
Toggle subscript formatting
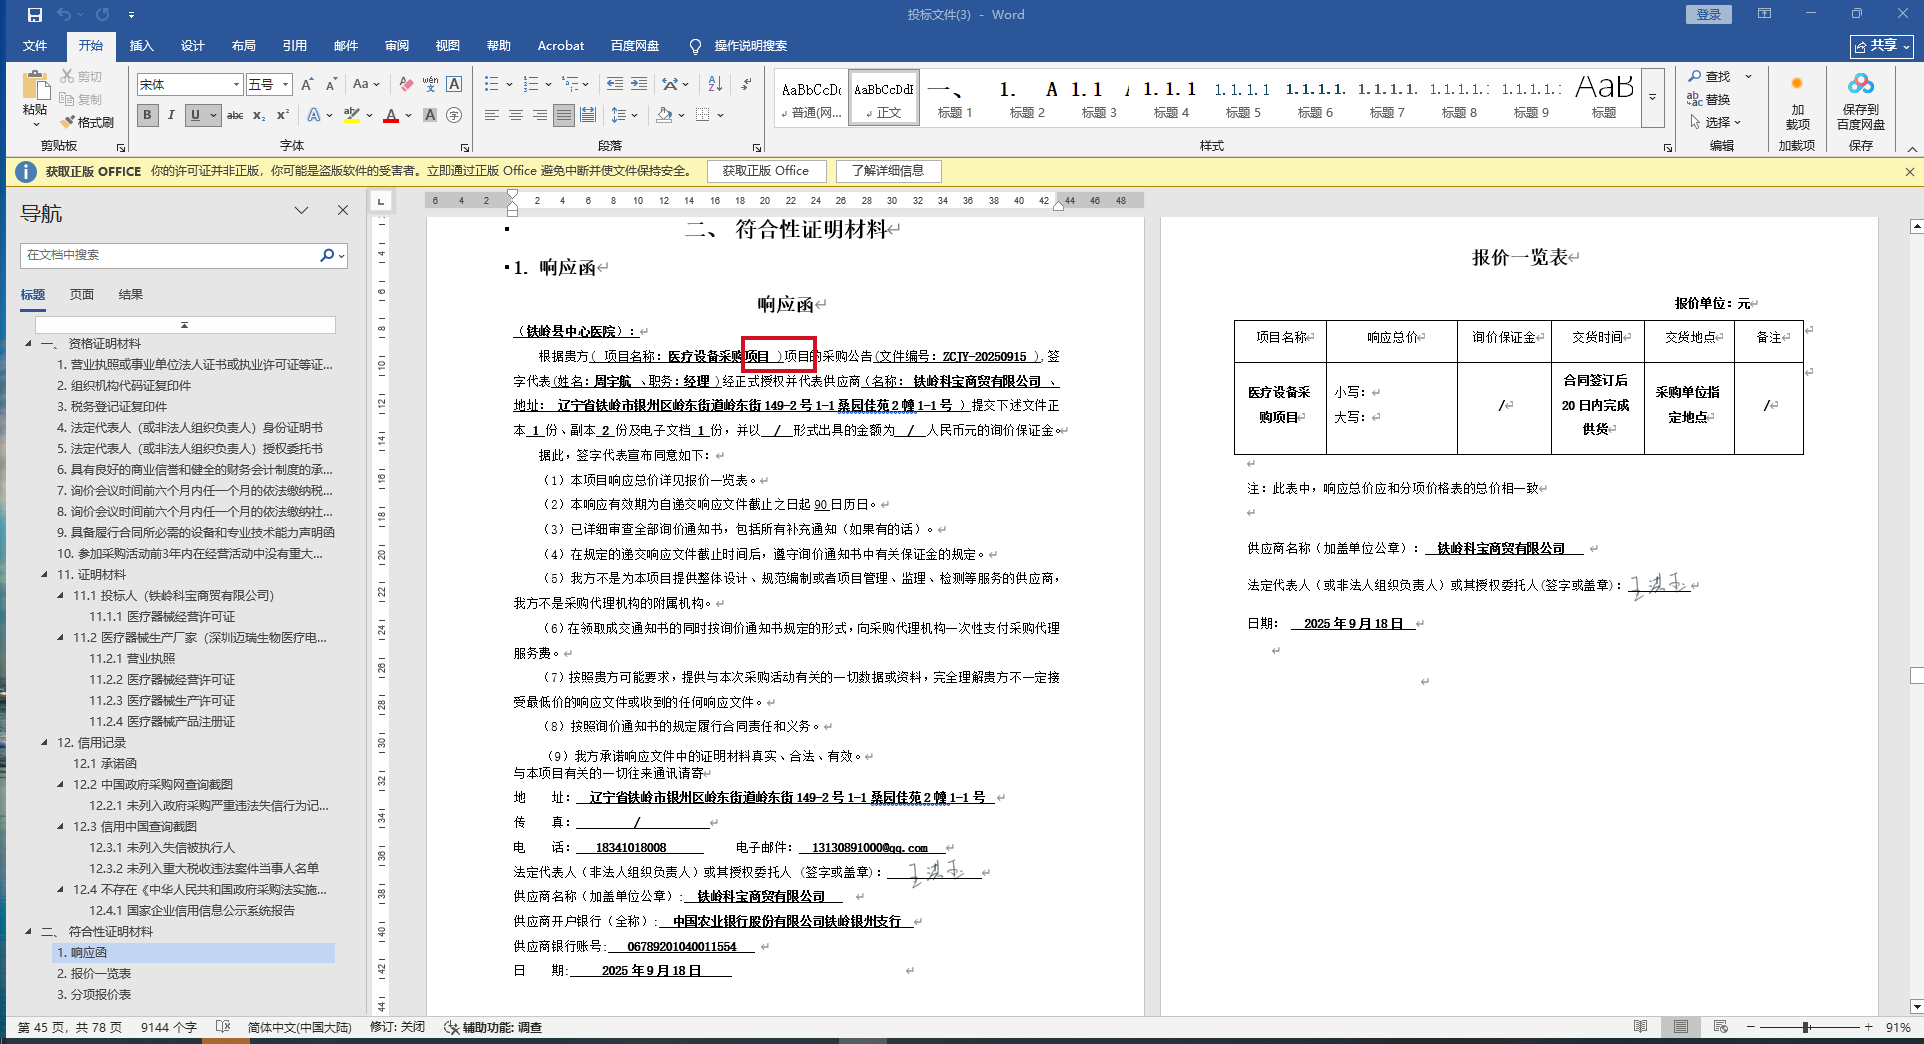[x=259, y=116]
